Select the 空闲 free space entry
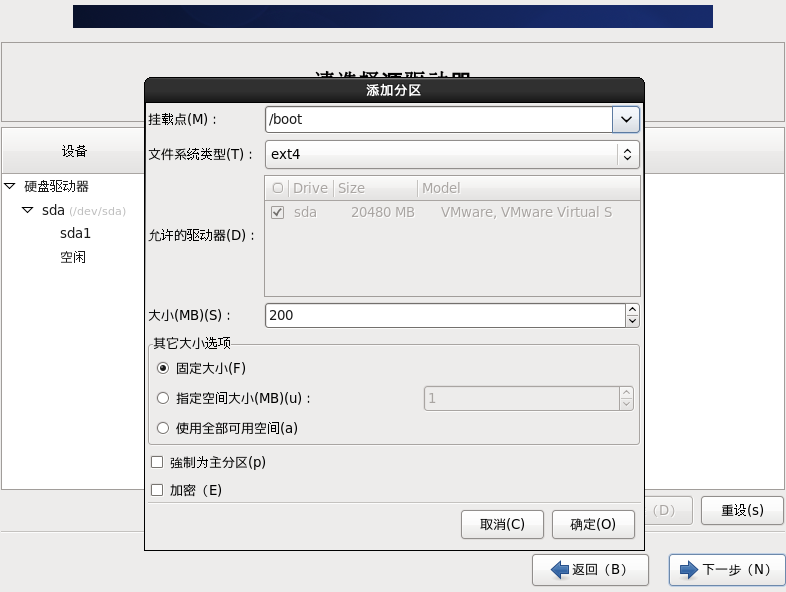 pyautogui.click(x=73, y=257)
